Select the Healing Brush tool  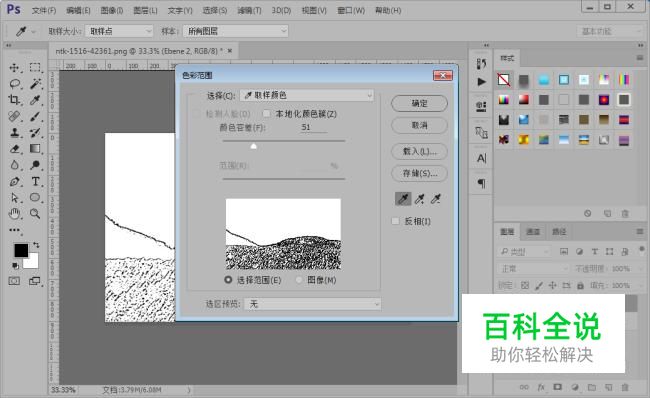coord(15,116)
